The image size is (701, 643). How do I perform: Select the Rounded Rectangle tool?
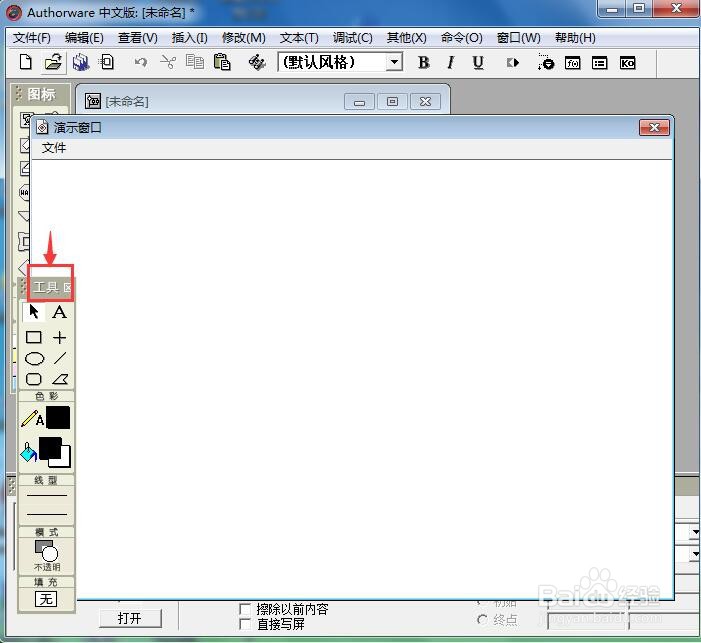point(34,379)
